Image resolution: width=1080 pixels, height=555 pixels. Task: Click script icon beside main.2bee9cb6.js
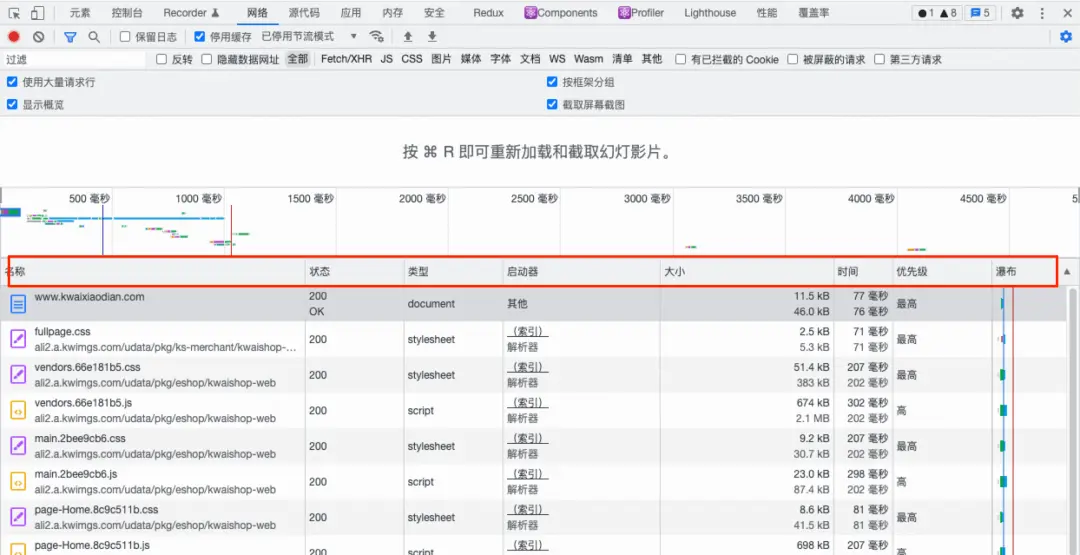tap(19, 482)
